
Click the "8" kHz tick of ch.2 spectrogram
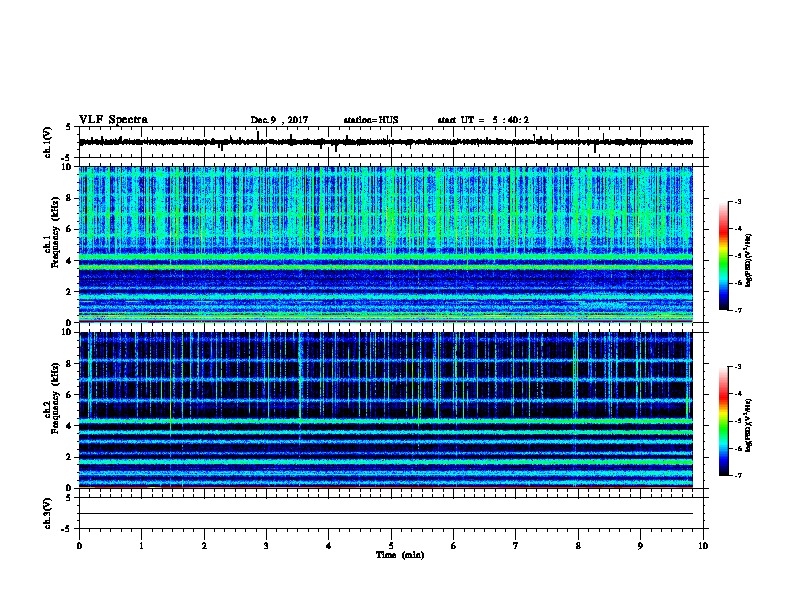[x=69, y=364]
